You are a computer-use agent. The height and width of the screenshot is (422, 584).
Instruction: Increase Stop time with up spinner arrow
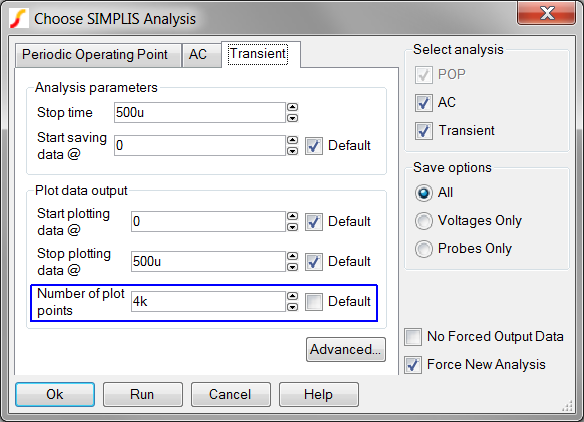click(293, 107)
